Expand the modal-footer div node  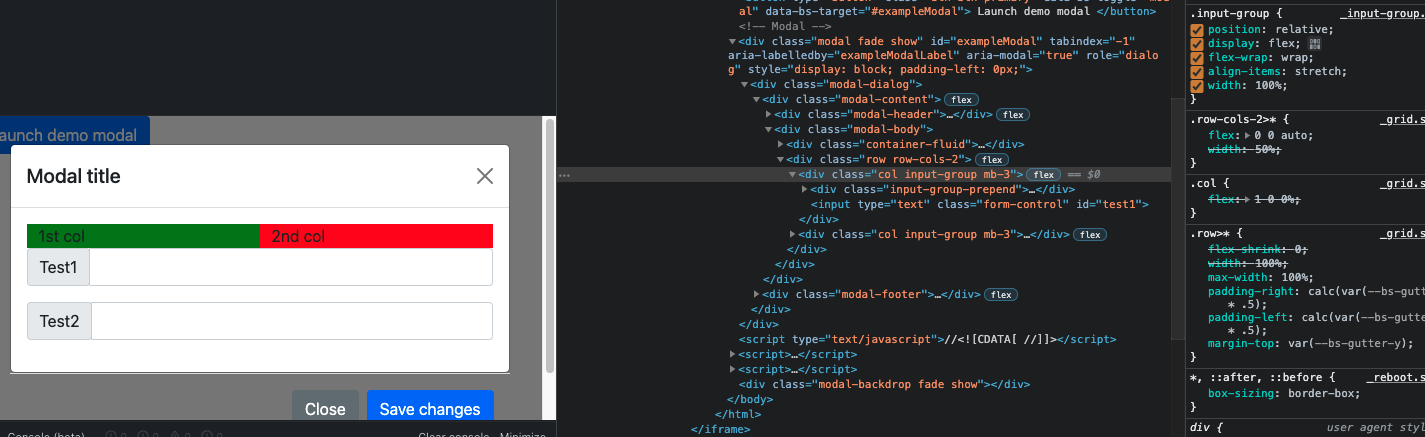click(757, 294)
